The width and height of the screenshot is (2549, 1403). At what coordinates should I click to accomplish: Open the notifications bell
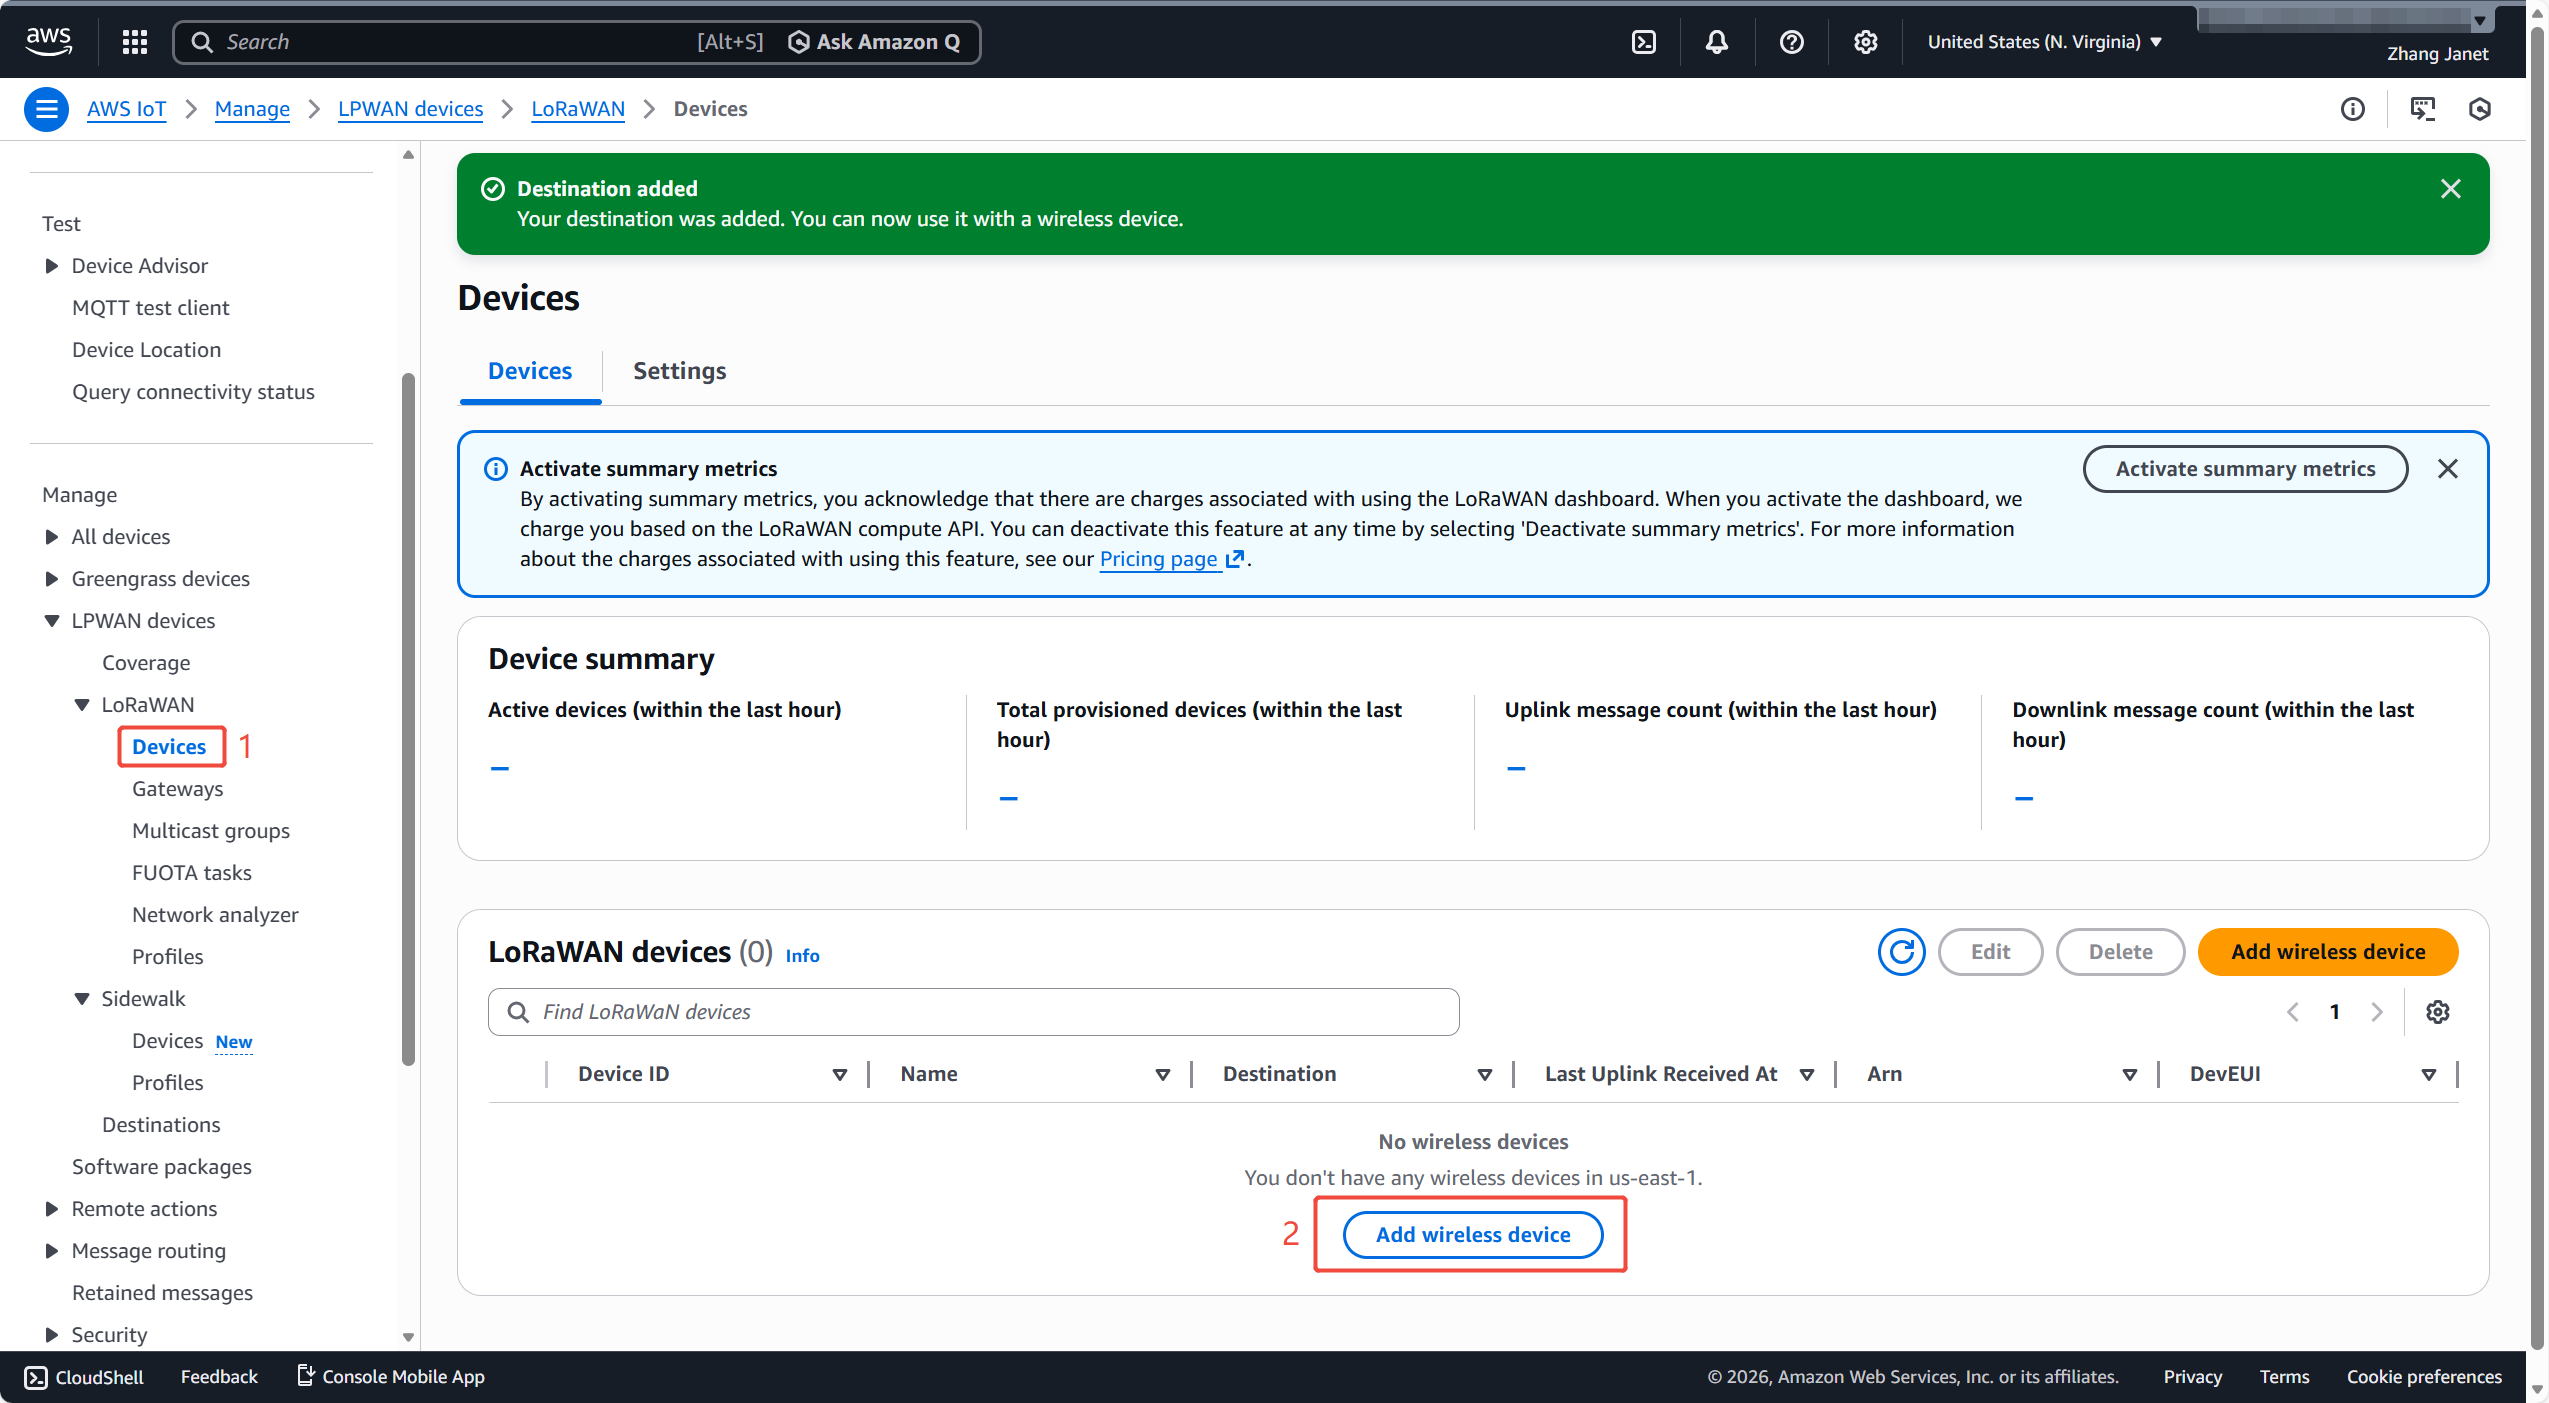coord(1717,42)
